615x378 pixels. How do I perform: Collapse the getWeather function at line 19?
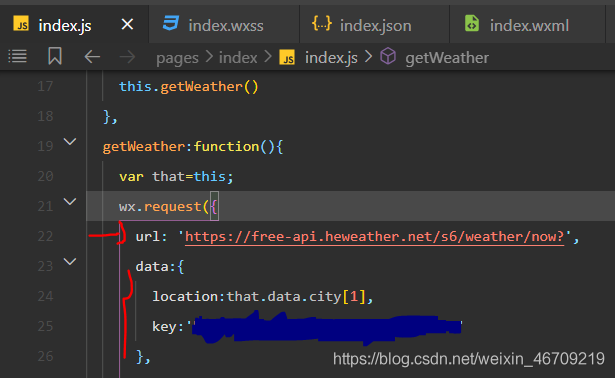click(70, 142)
